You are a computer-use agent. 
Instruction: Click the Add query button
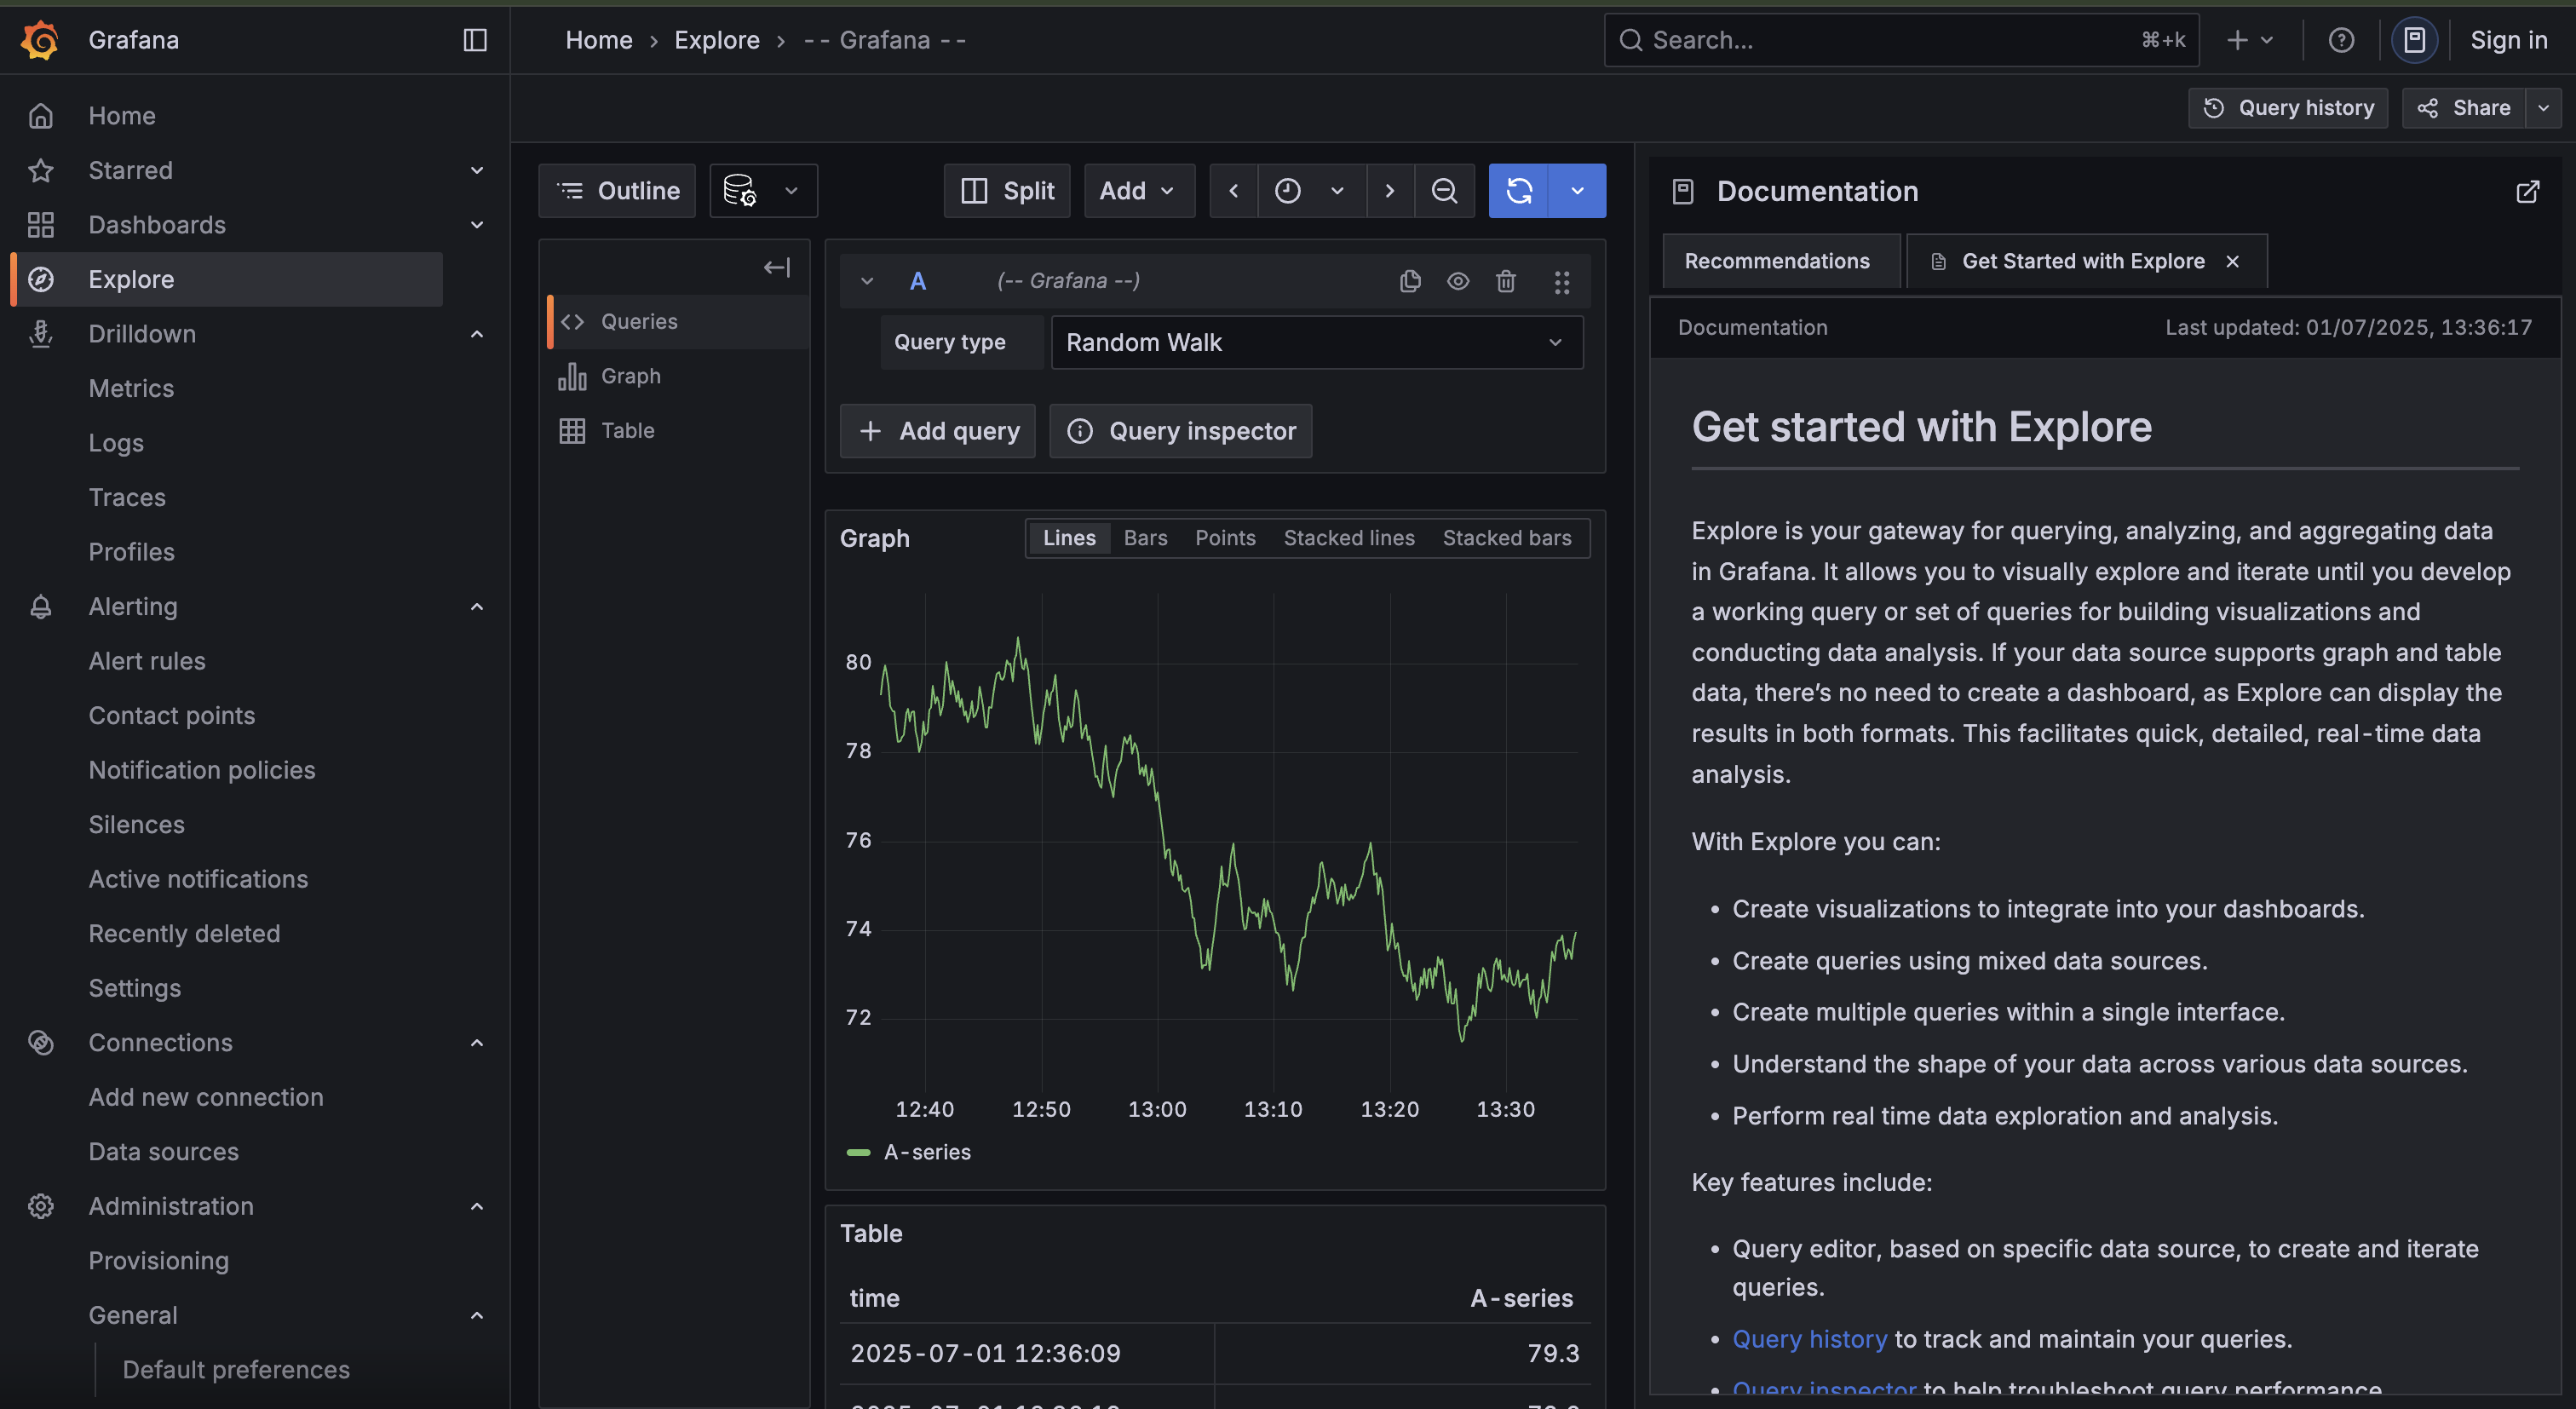(x=938, y=431)
